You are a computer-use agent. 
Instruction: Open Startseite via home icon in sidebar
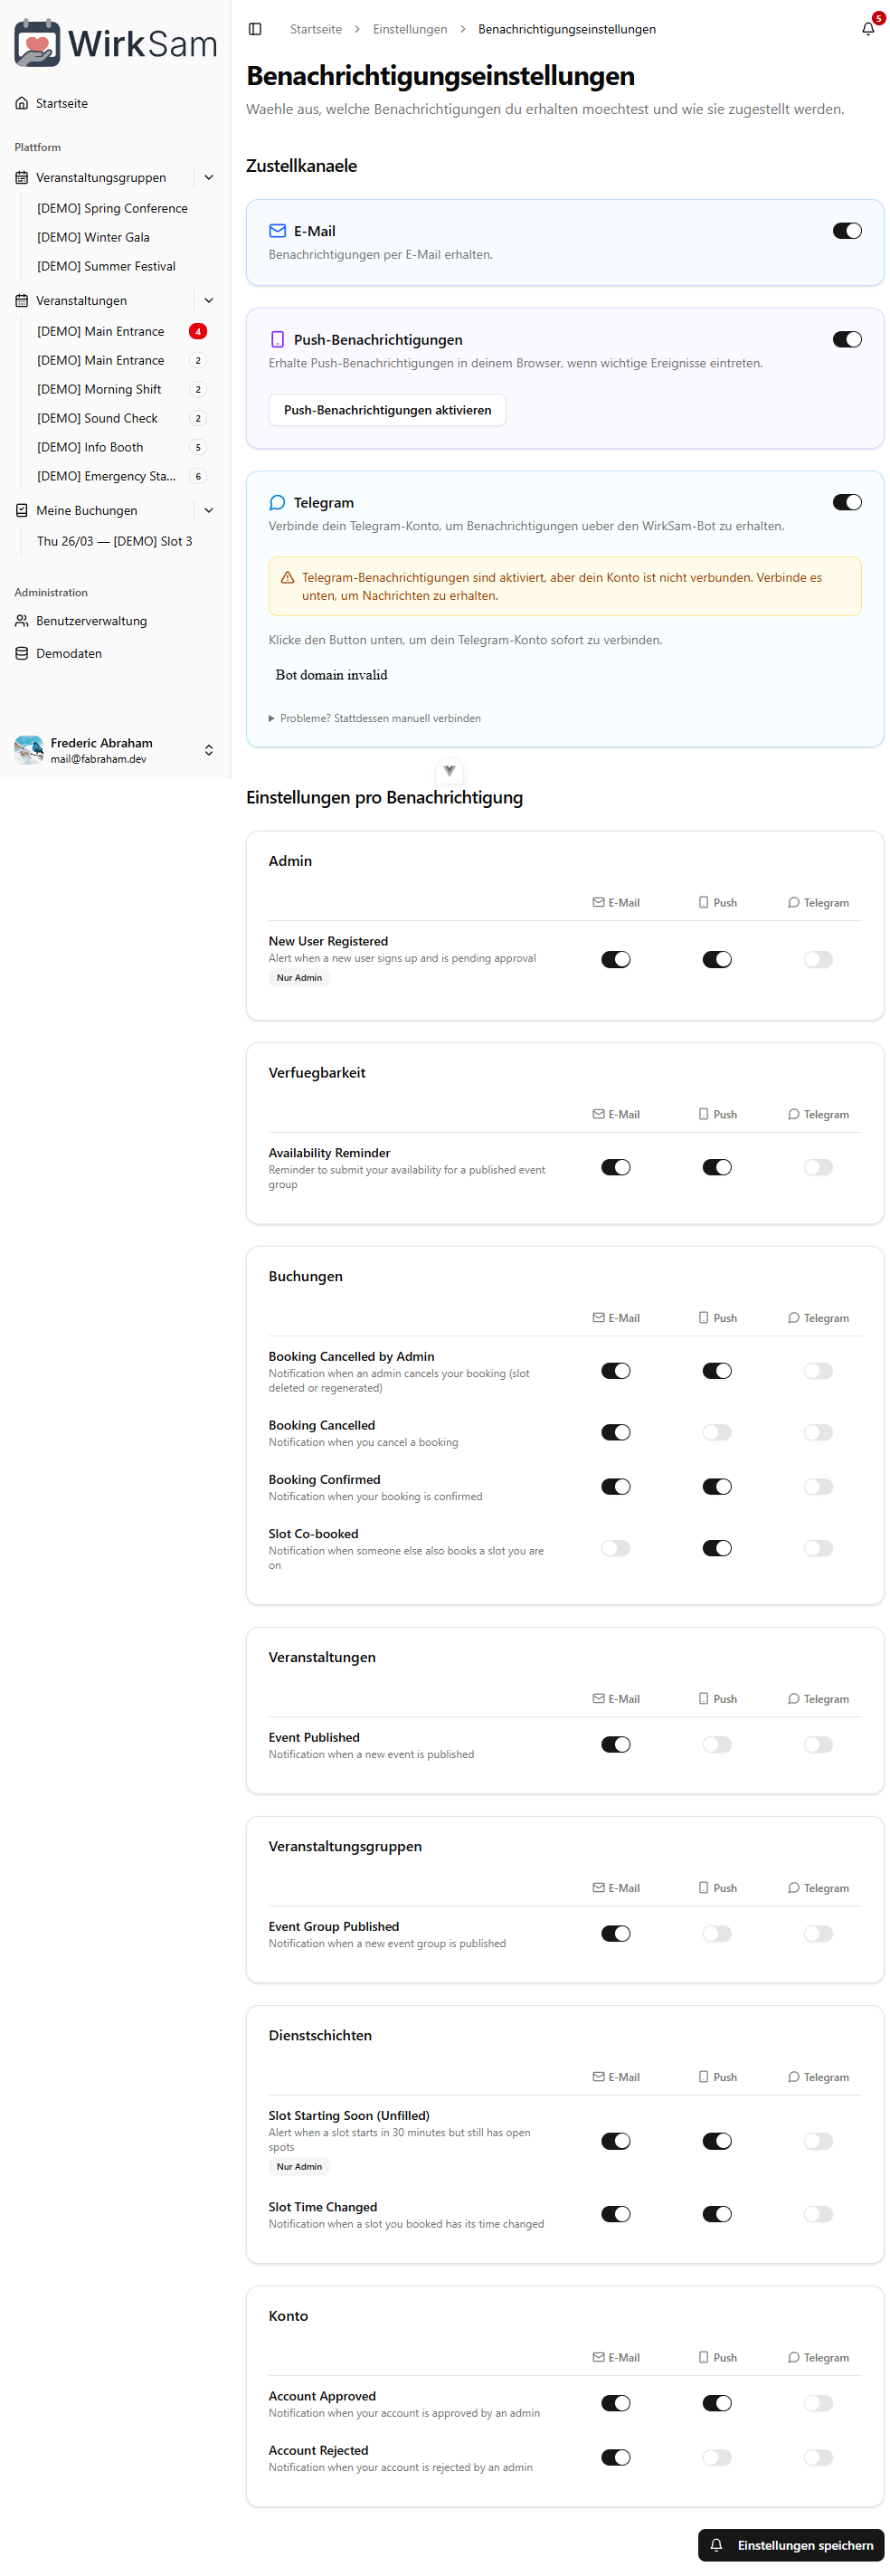tap(22, 103)
